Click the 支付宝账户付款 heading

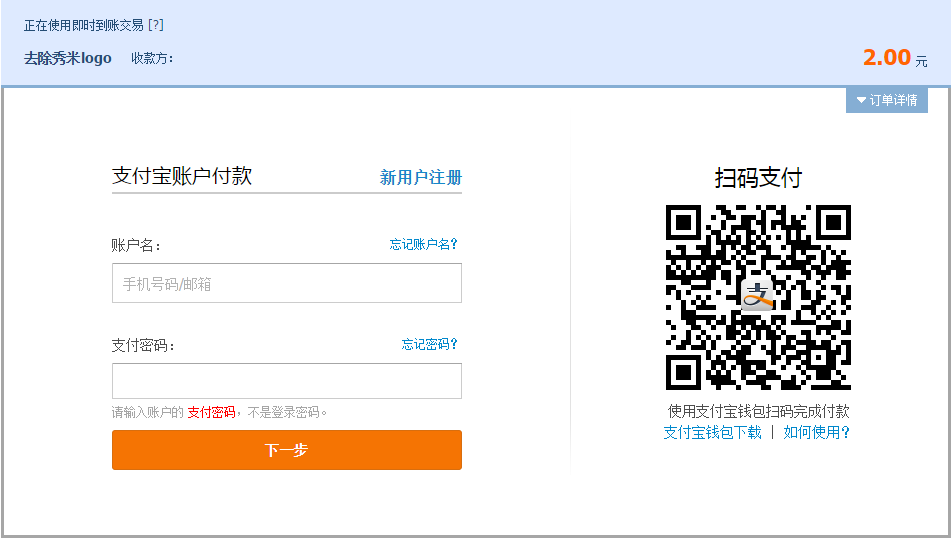pos(182,176)
